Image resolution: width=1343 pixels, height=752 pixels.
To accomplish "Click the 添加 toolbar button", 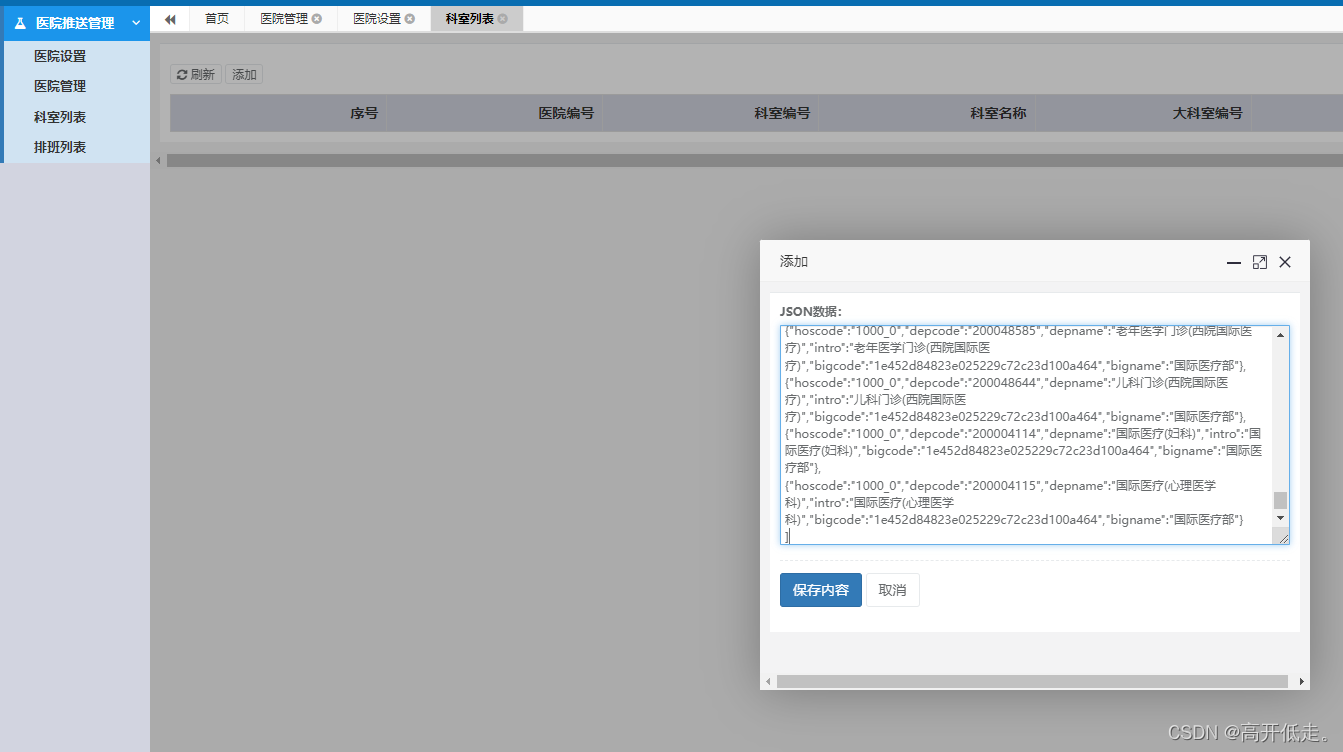I will pyautogui.click(x=244, y=74).
